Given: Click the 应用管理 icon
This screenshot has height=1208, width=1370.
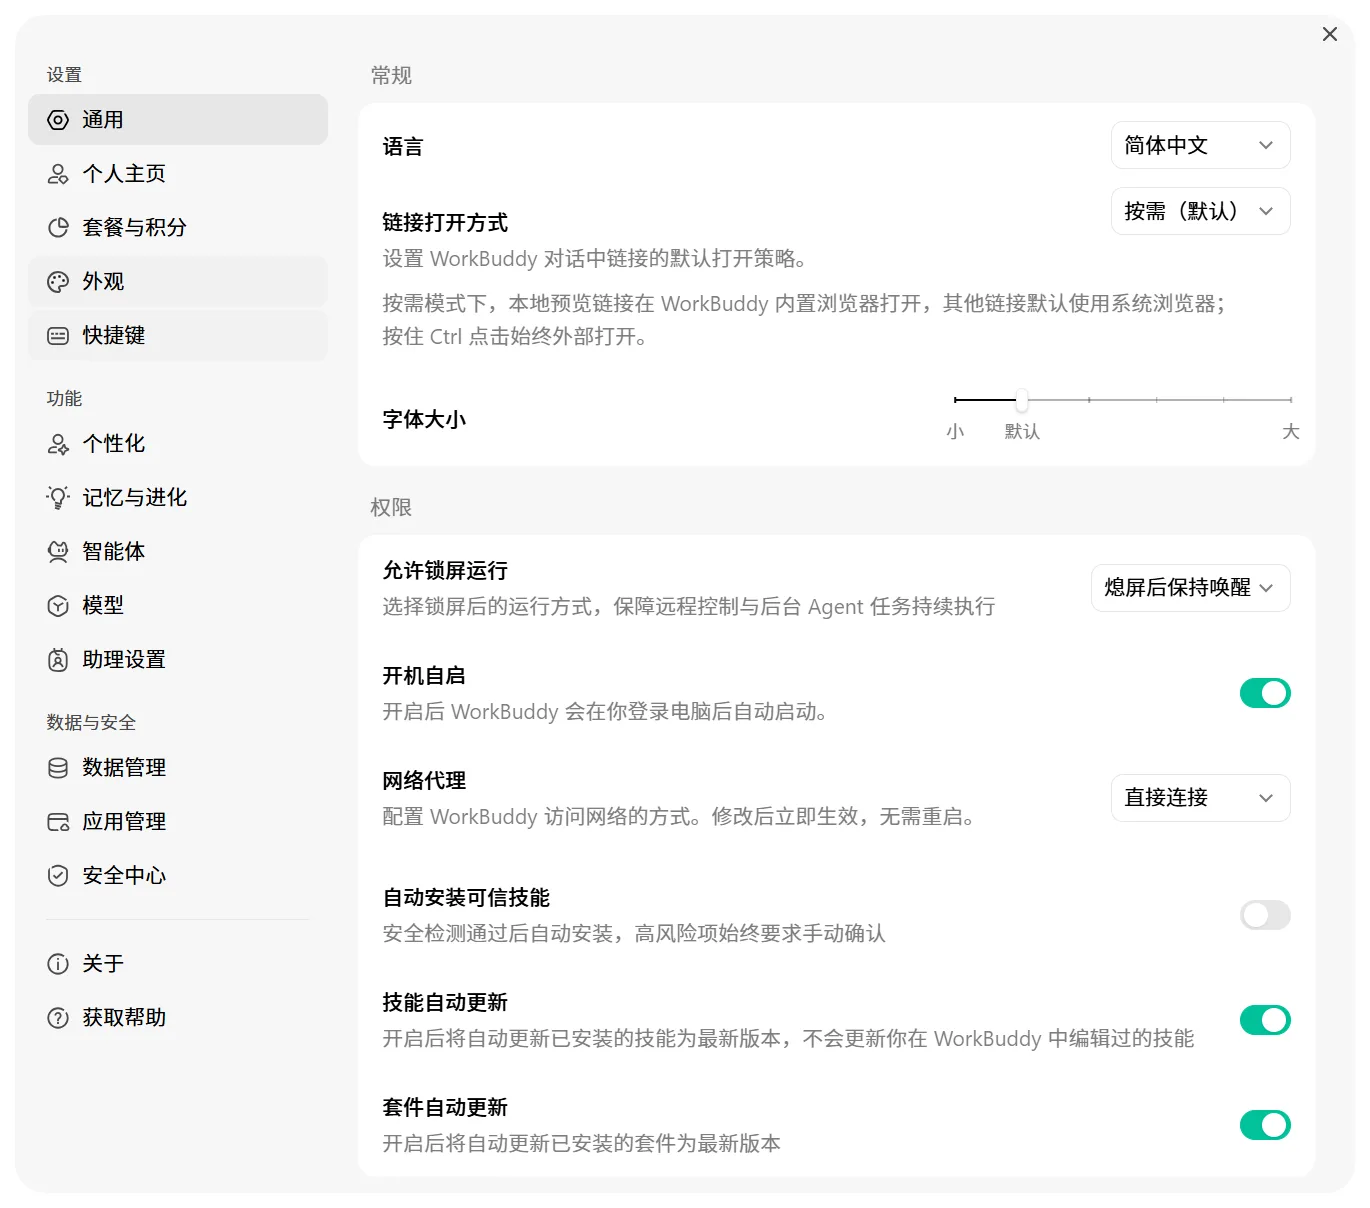Looking at the screenshot, I should [58, 822].
